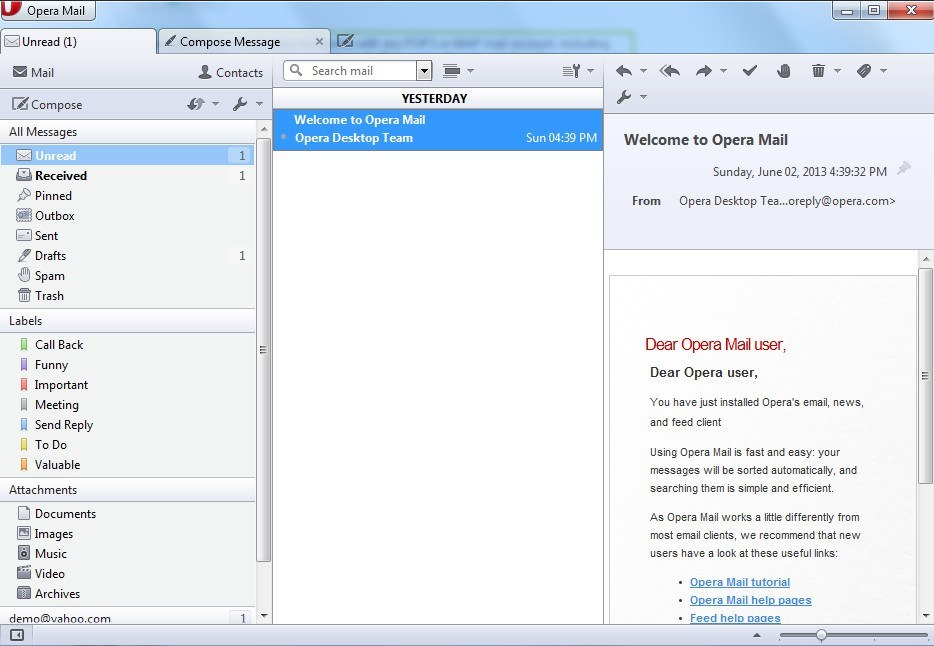
Task: Click wrench icon in message toolbar
Action: [x=624, y=96]
